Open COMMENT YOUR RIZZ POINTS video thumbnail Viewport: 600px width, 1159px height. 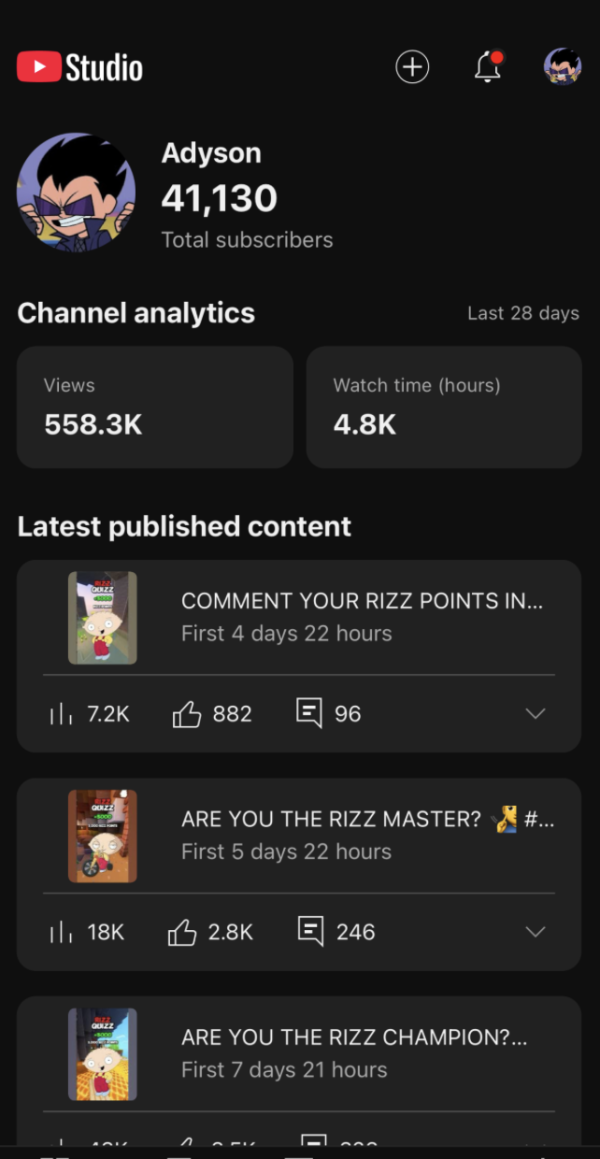click(102, 618)
